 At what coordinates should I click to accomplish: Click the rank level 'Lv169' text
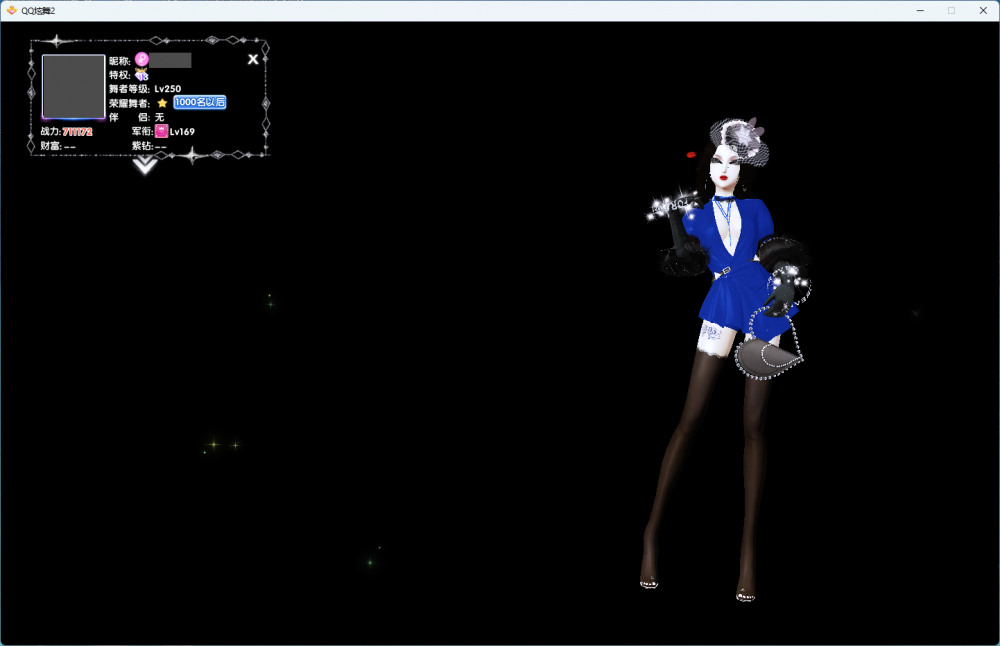click(x=182, y=131)
